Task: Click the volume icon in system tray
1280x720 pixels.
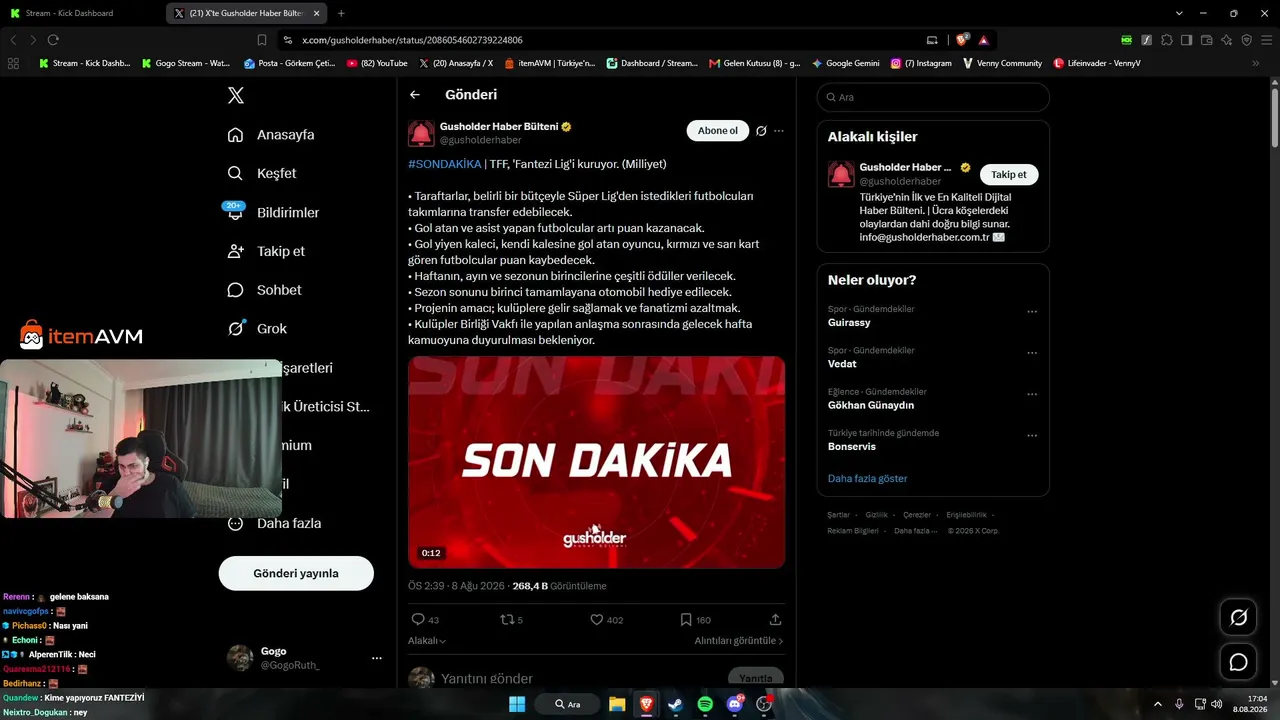Action: click(1216, 704)
